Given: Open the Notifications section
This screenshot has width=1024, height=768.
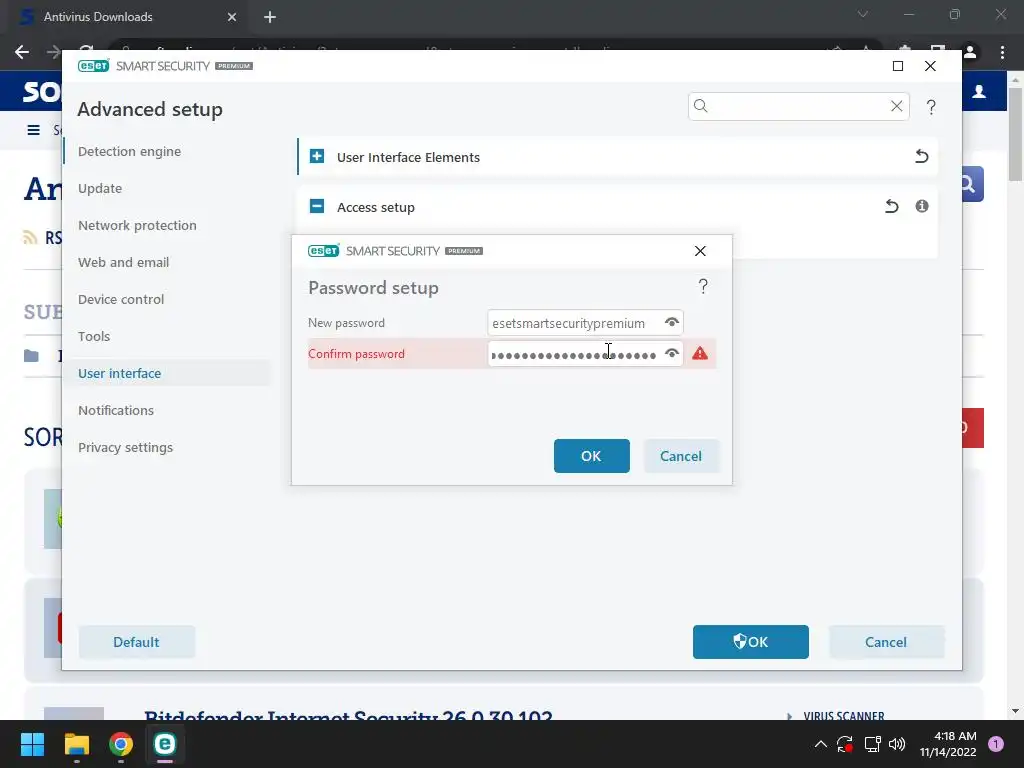Looking at the screenshot, I should 116,410.
